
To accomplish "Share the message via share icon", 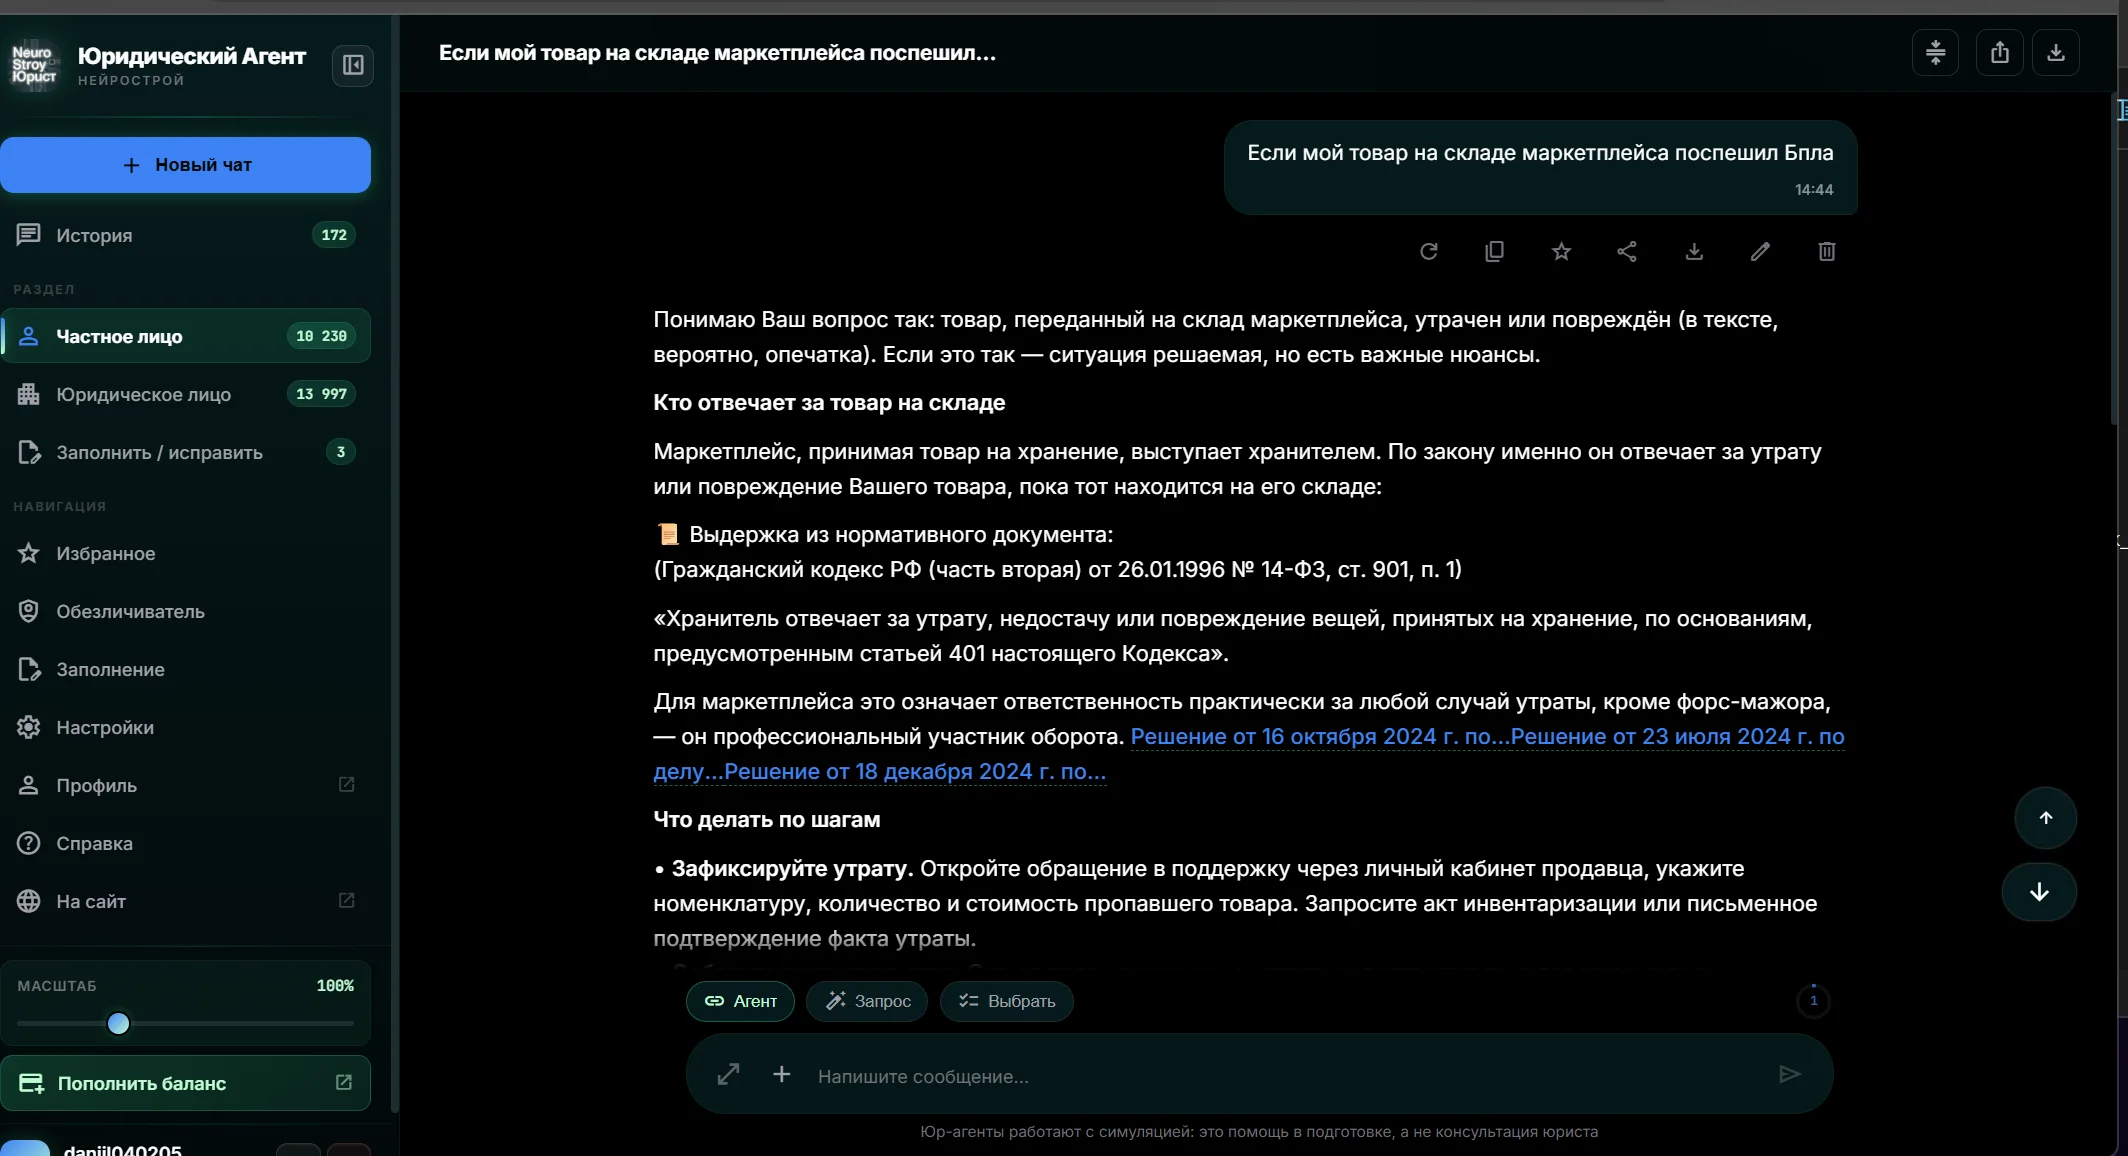I will [x=1627, y=251].
